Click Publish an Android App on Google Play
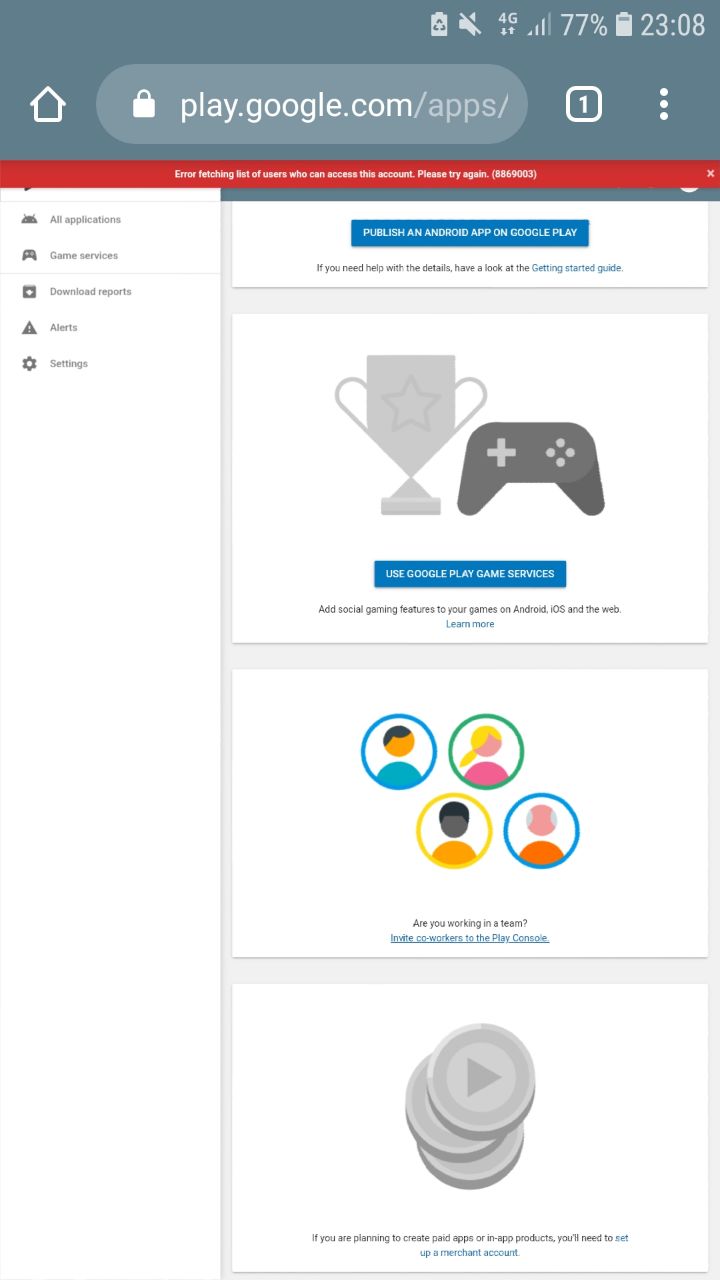The height and width of the screenshot is (1280, 720). (470, 232)
